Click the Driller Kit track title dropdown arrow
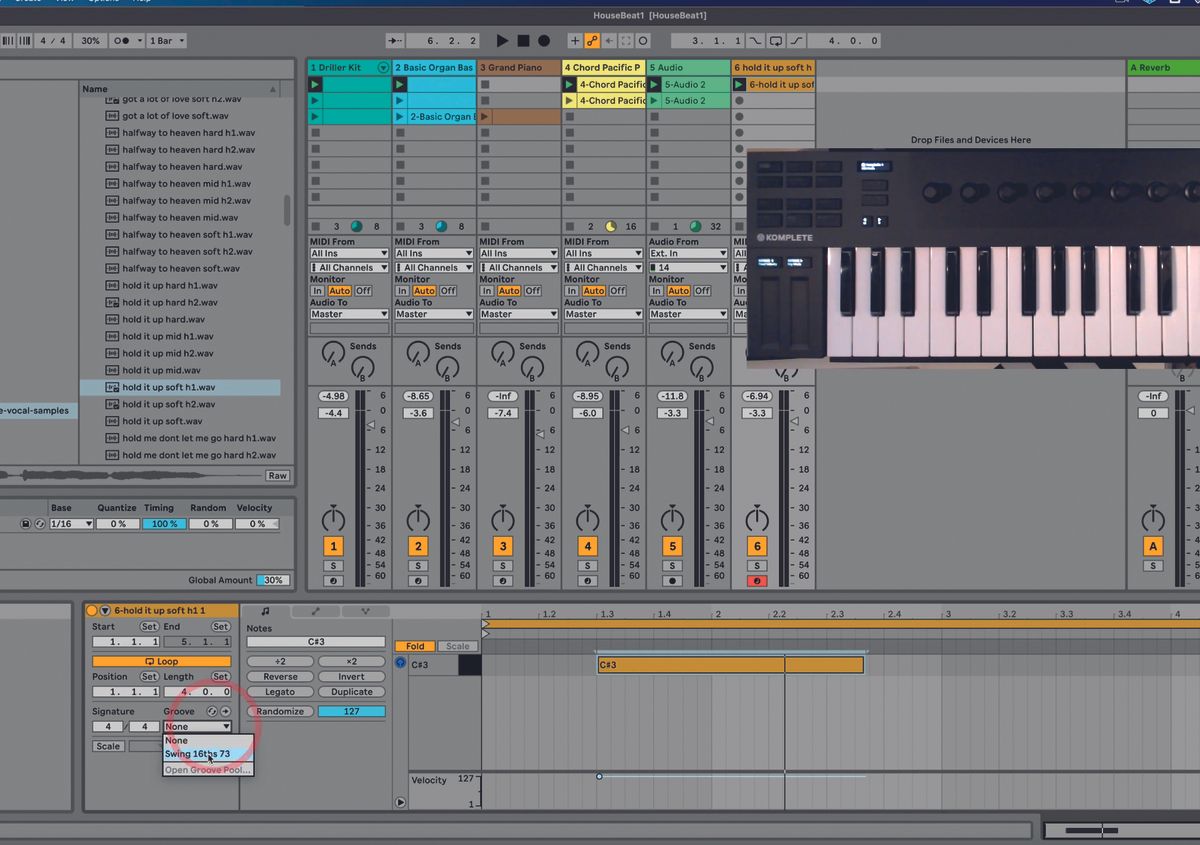This screenshot has height=845, width=1200. 382,67
